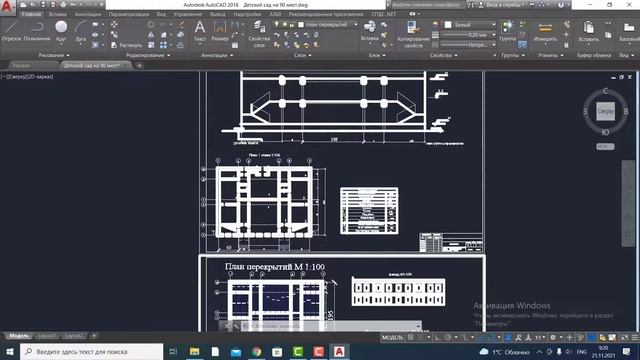640x360 pixels.
Task: Select the Полилиния (Polyline) tool
Action: tap(37, 31)
